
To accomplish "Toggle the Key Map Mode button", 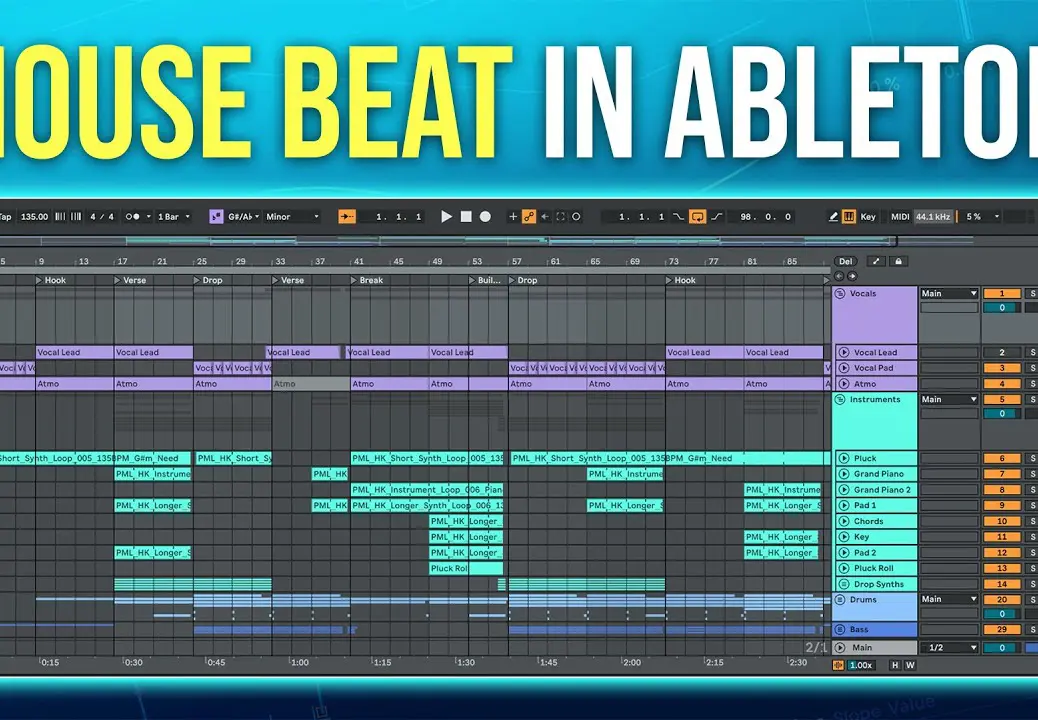I will 868,216.
